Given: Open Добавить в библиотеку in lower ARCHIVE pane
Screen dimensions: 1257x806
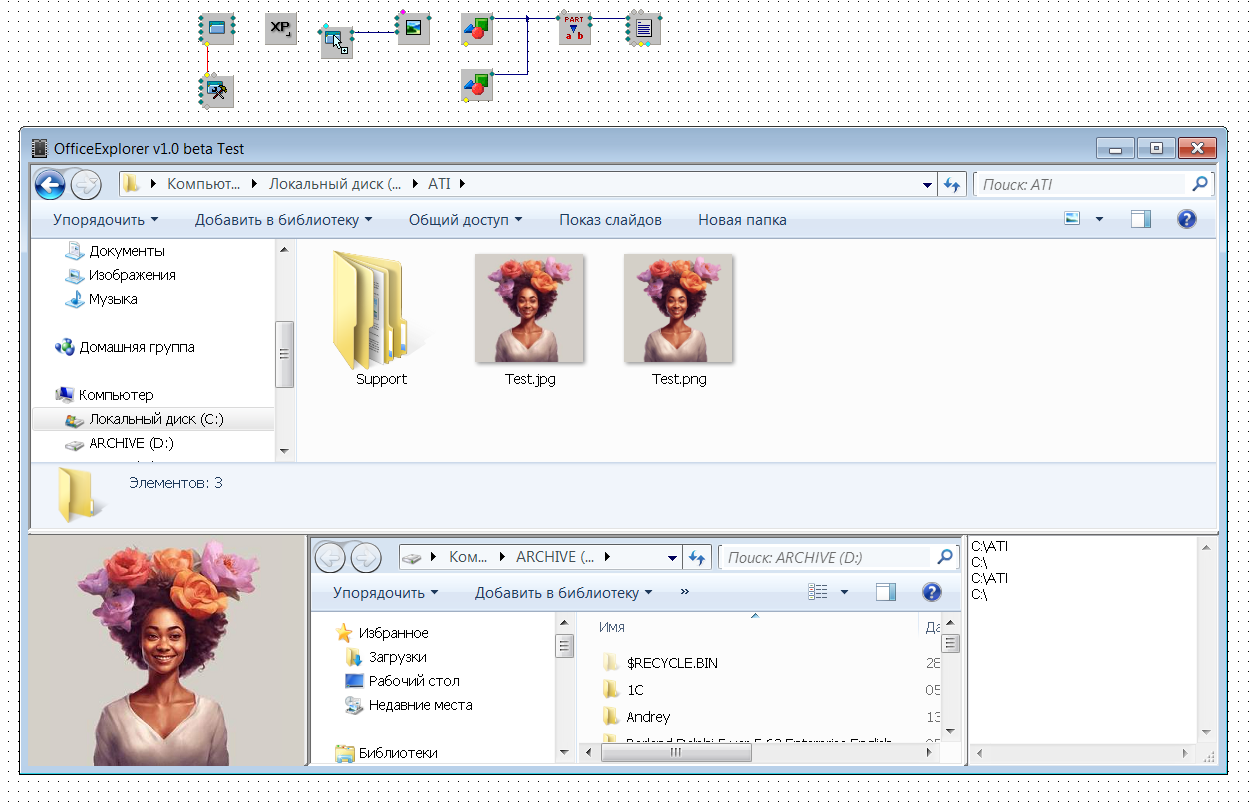Looking at the screenshot, I should click(563, 592).
